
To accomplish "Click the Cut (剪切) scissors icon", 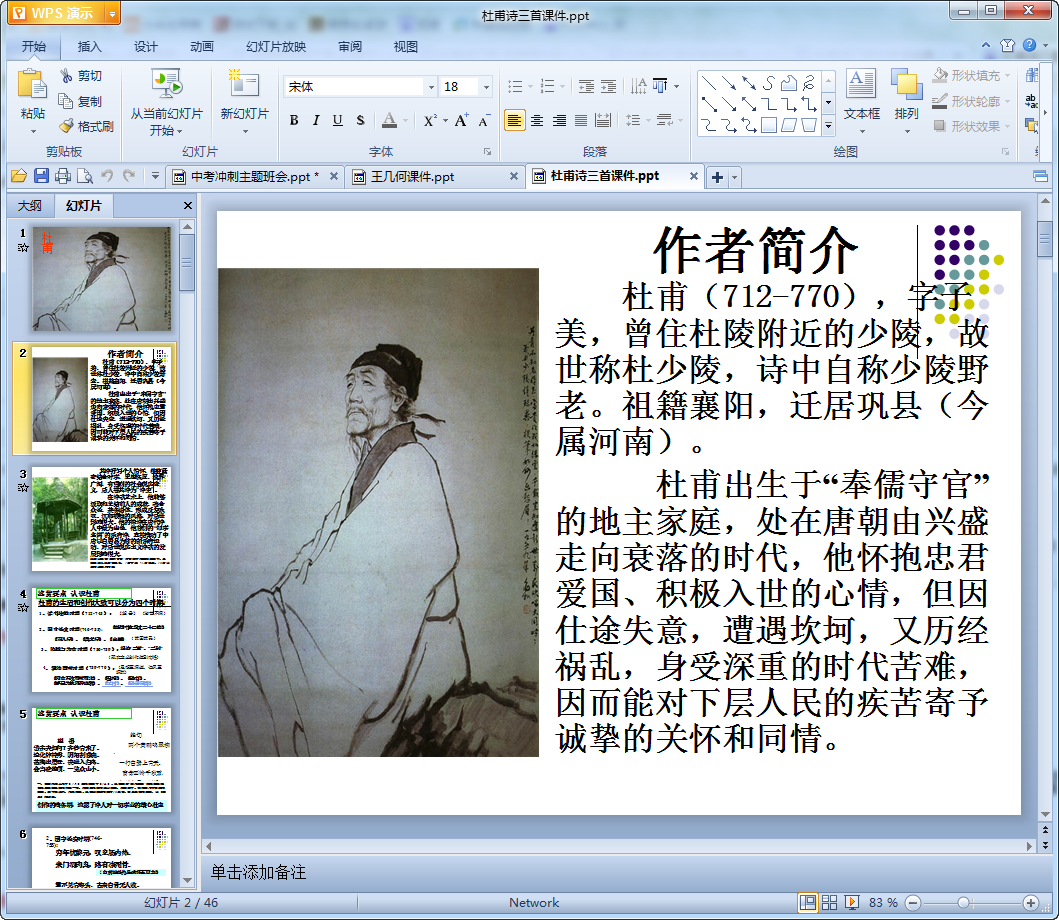I will point(66,76).
